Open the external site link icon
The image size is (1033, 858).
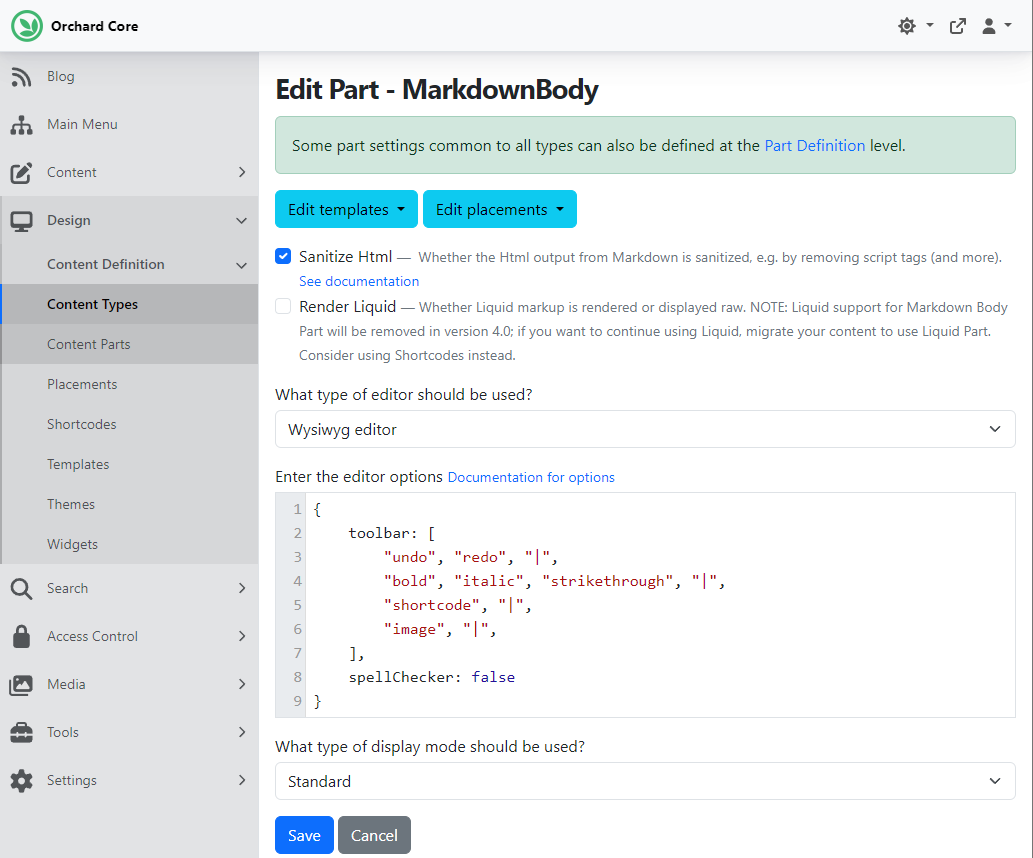958,26
